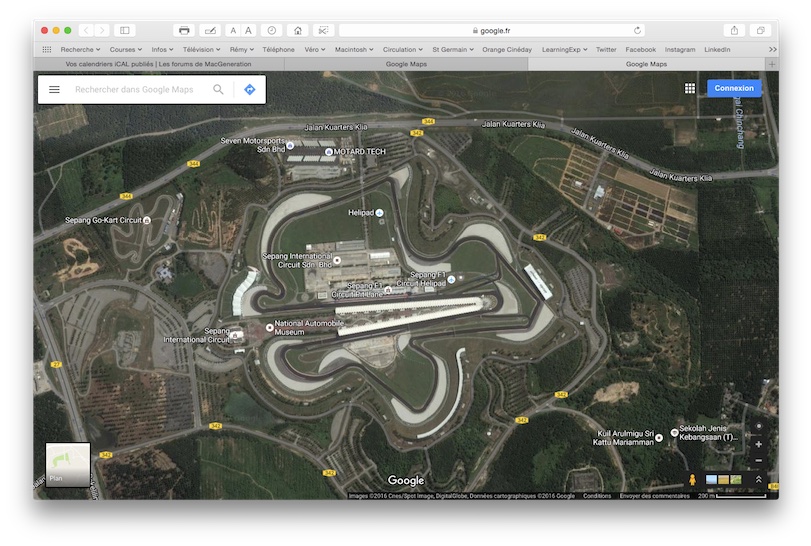Screen dimensions: 811x546
Task: Open the Rémy bookmarks folder
Action: coord(242,50)
